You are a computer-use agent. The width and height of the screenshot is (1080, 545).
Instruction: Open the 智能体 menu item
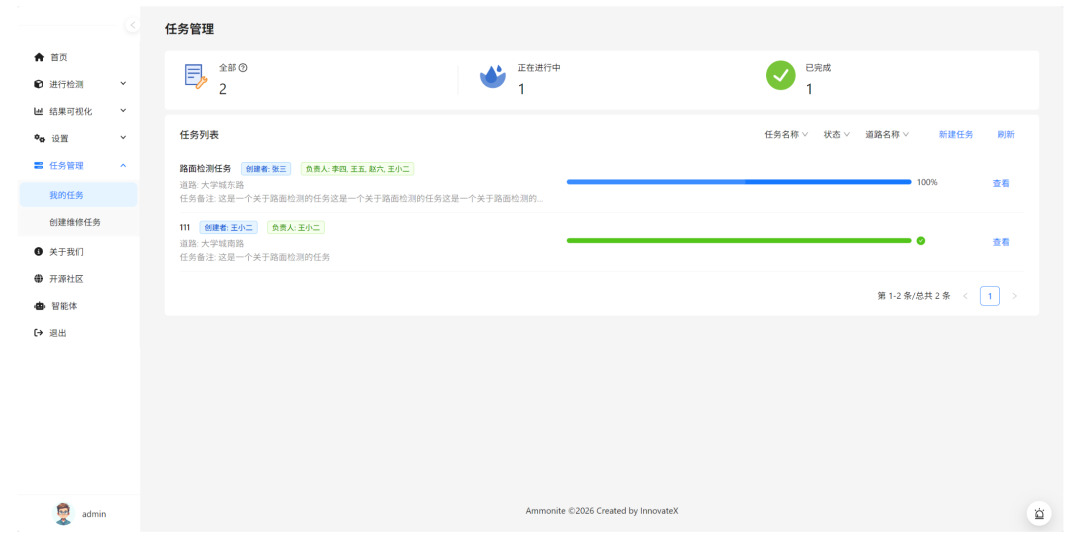(x=78, y=306)
